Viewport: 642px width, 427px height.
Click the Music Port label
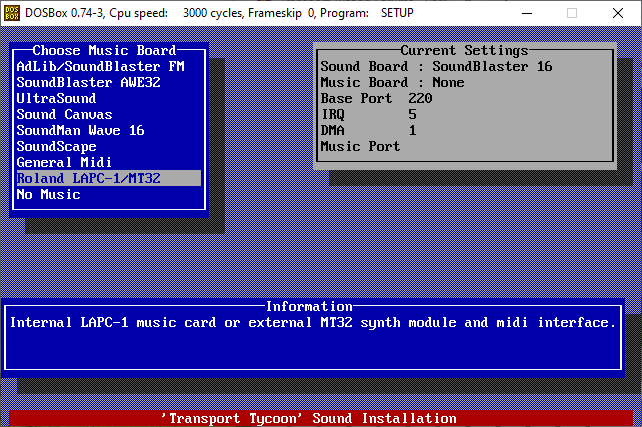point(360,146)
